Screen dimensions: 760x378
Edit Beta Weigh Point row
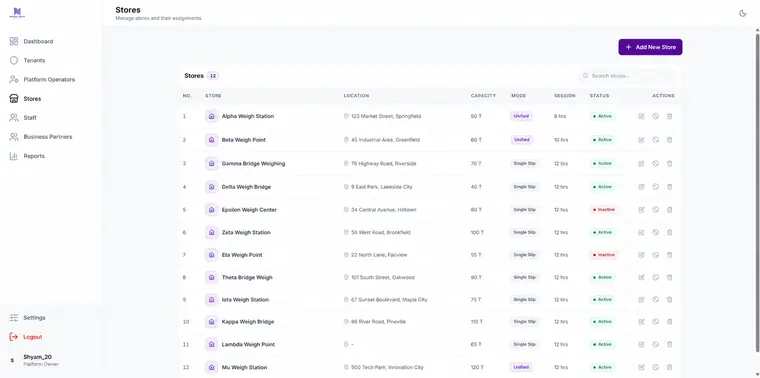pos(641,140)
